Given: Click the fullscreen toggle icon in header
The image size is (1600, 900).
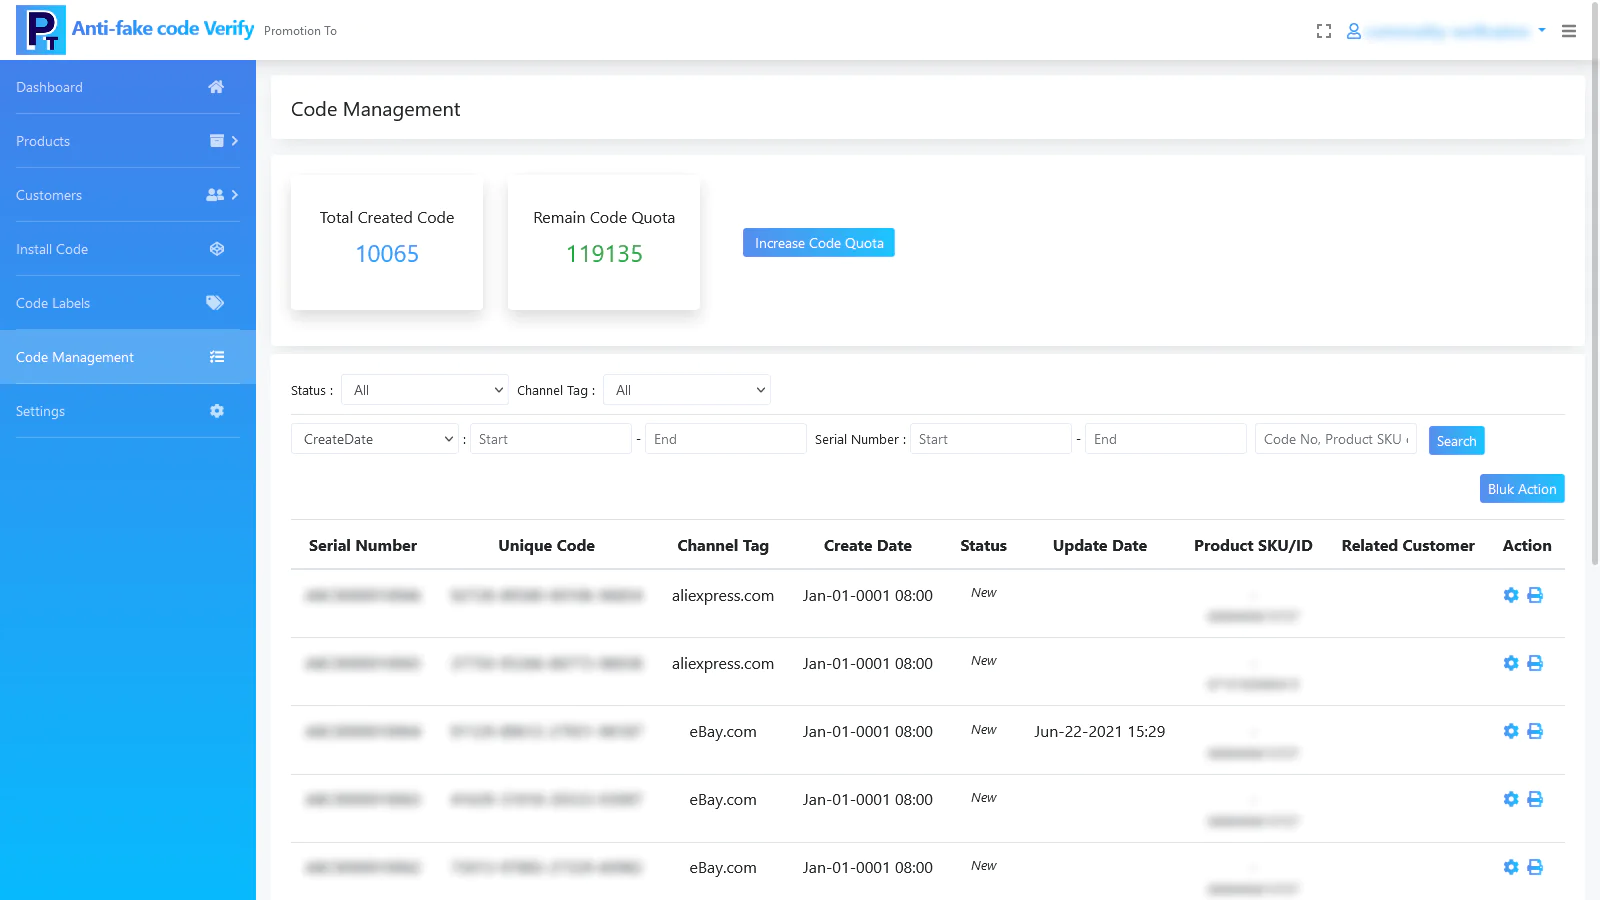Looking at the screenshot, I should 1324,31.
